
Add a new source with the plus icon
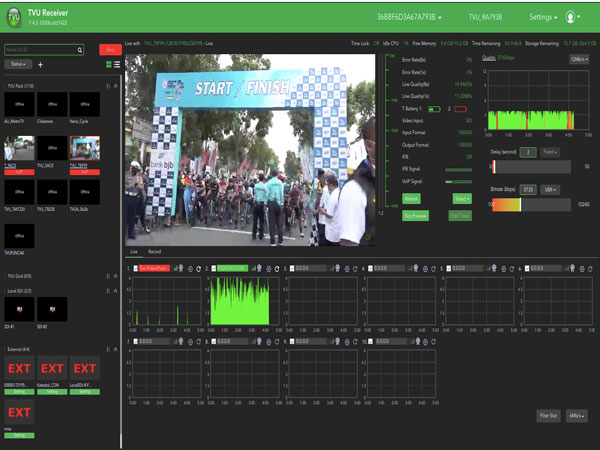pos(40,65)
